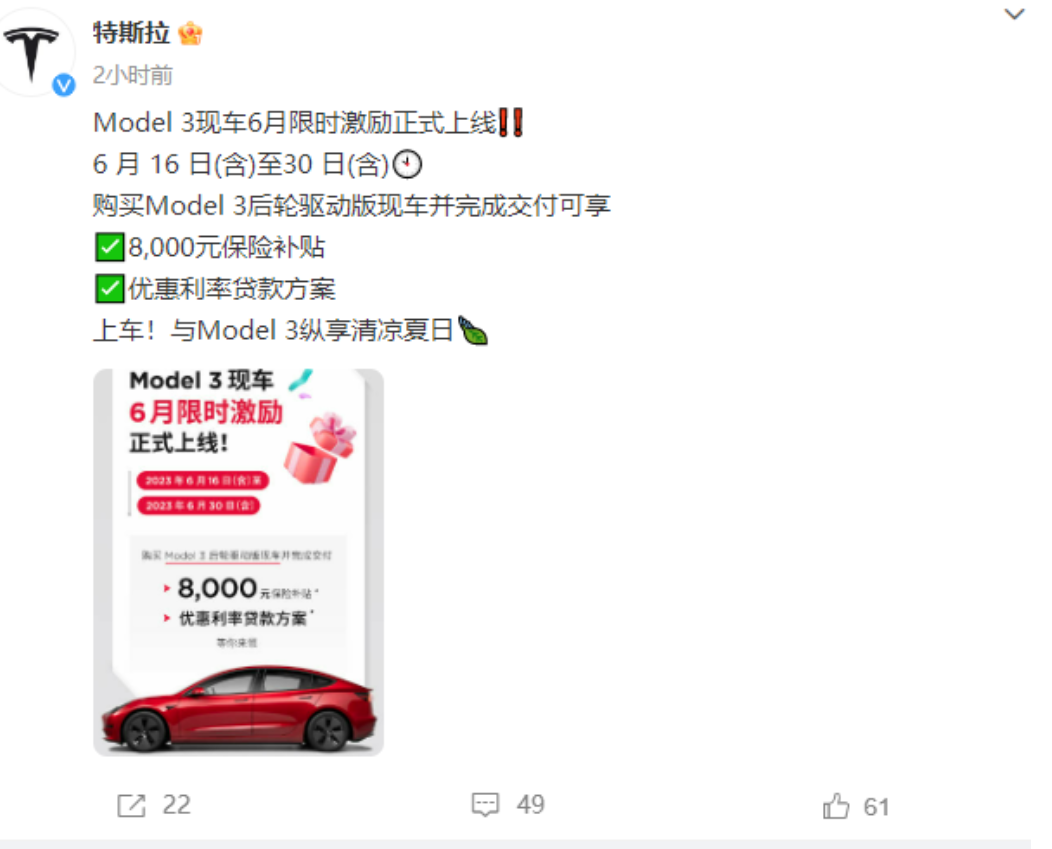The image size is (1052, 849).
Task: Click the repost count 22
Action: [x=177, y=805]
